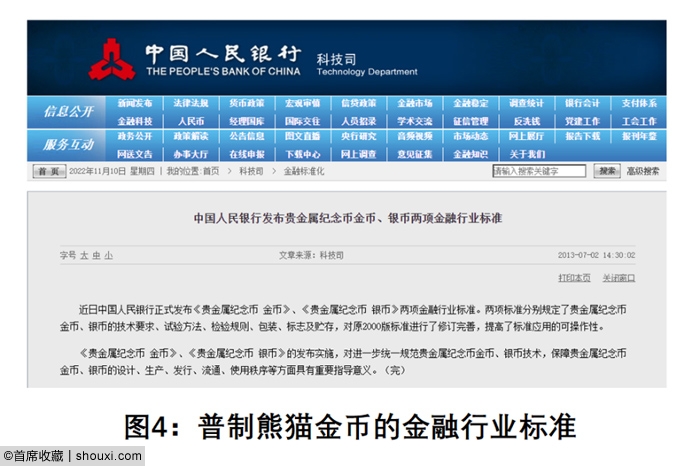Click the 打印本页 print link
The width and height of the screenshot is (700, 466).
(574, 278)
